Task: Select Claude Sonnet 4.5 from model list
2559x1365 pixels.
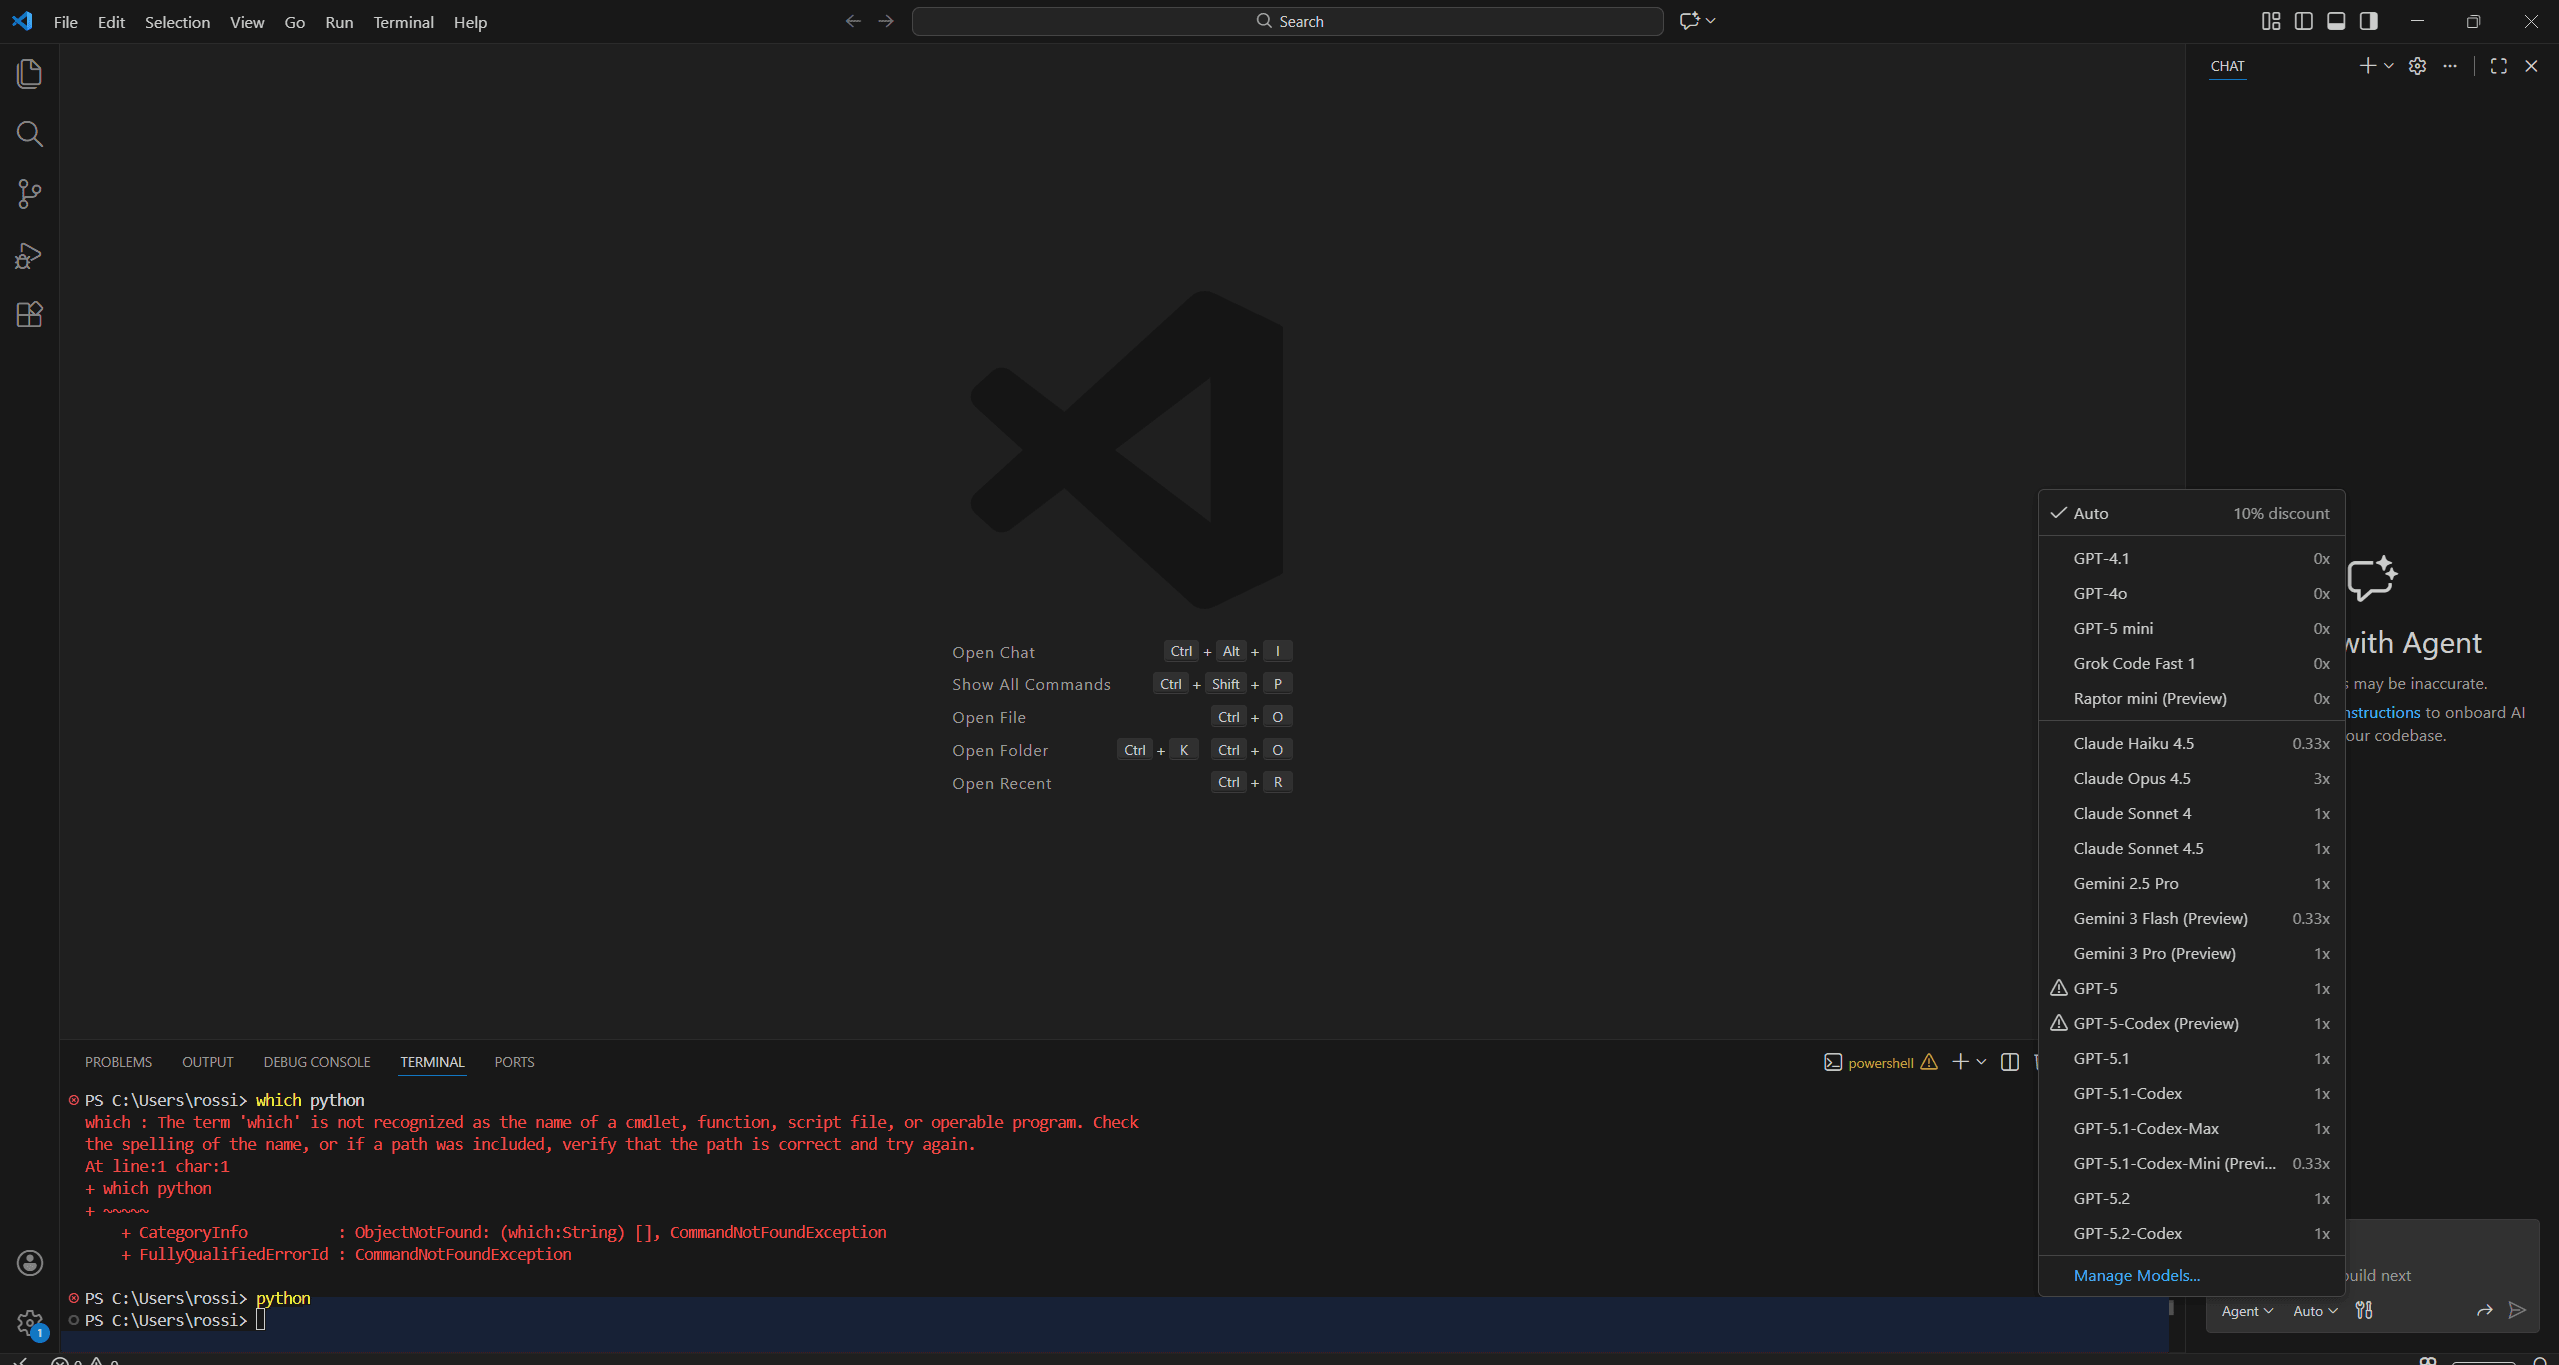Action: (x=2138, y=848)
